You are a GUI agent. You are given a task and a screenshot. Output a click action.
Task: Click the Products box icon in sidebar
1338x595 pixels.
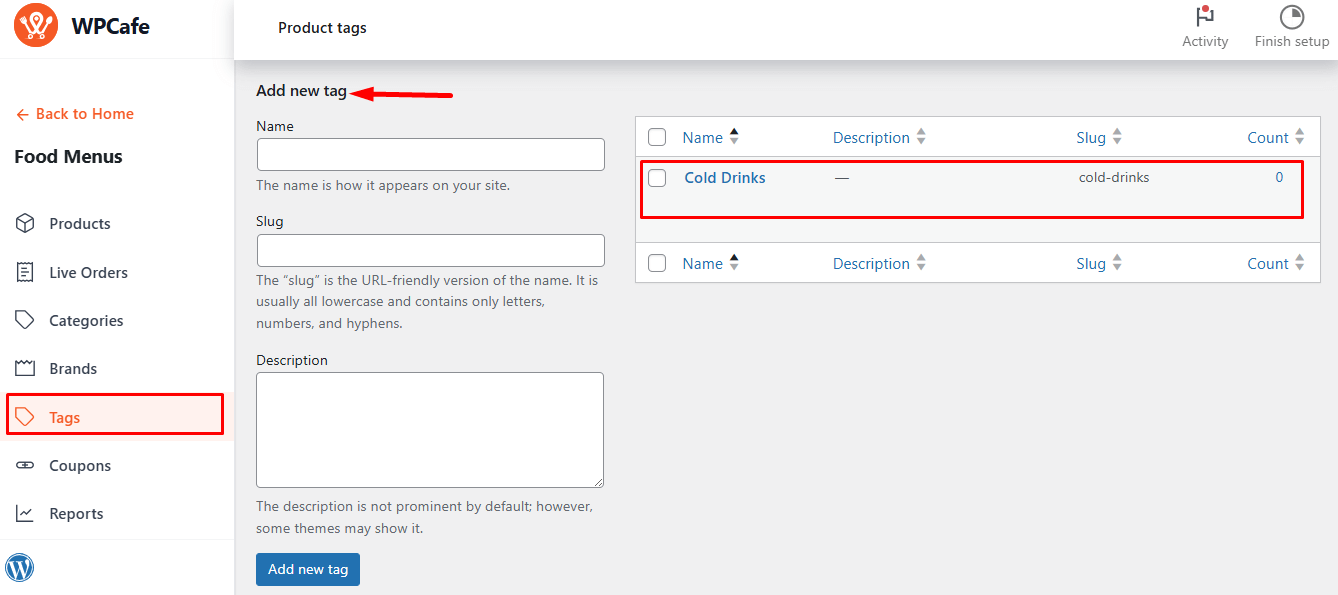click(25, 224)
